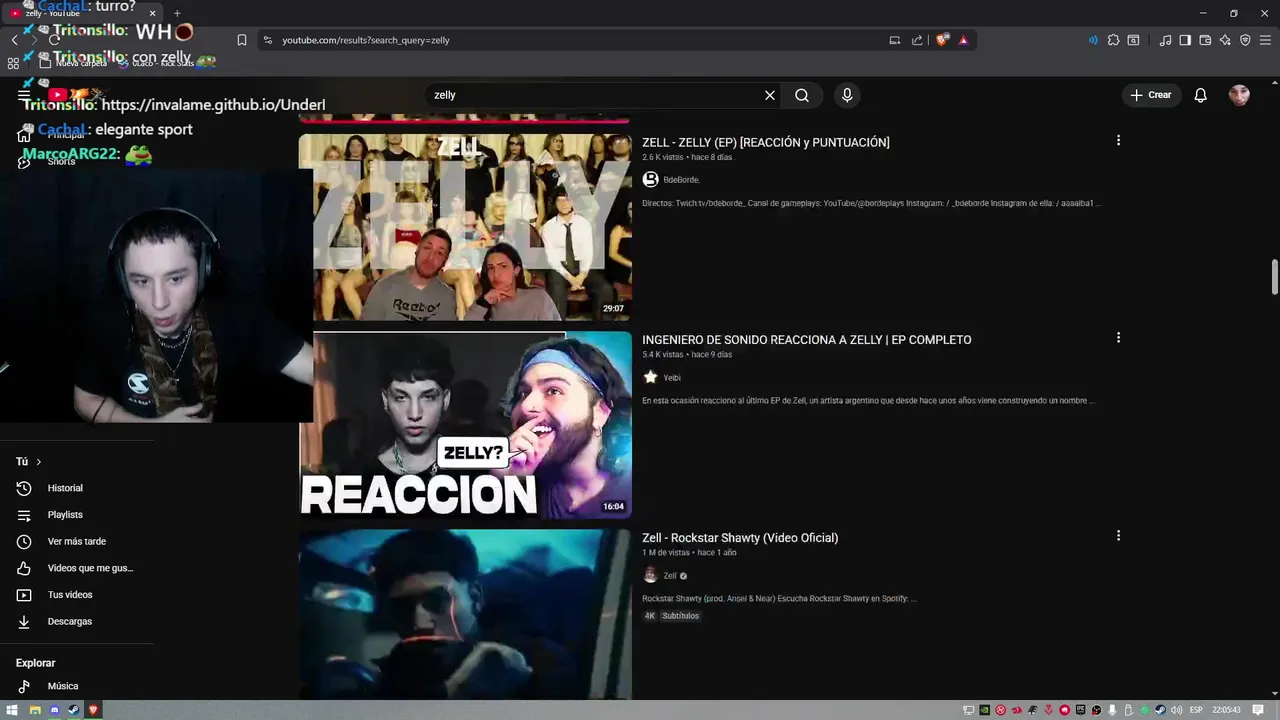This screenshot has width=1280, height=720.
Task: Open more options for Rockstar Shawty video
Action: [1118, 536]
